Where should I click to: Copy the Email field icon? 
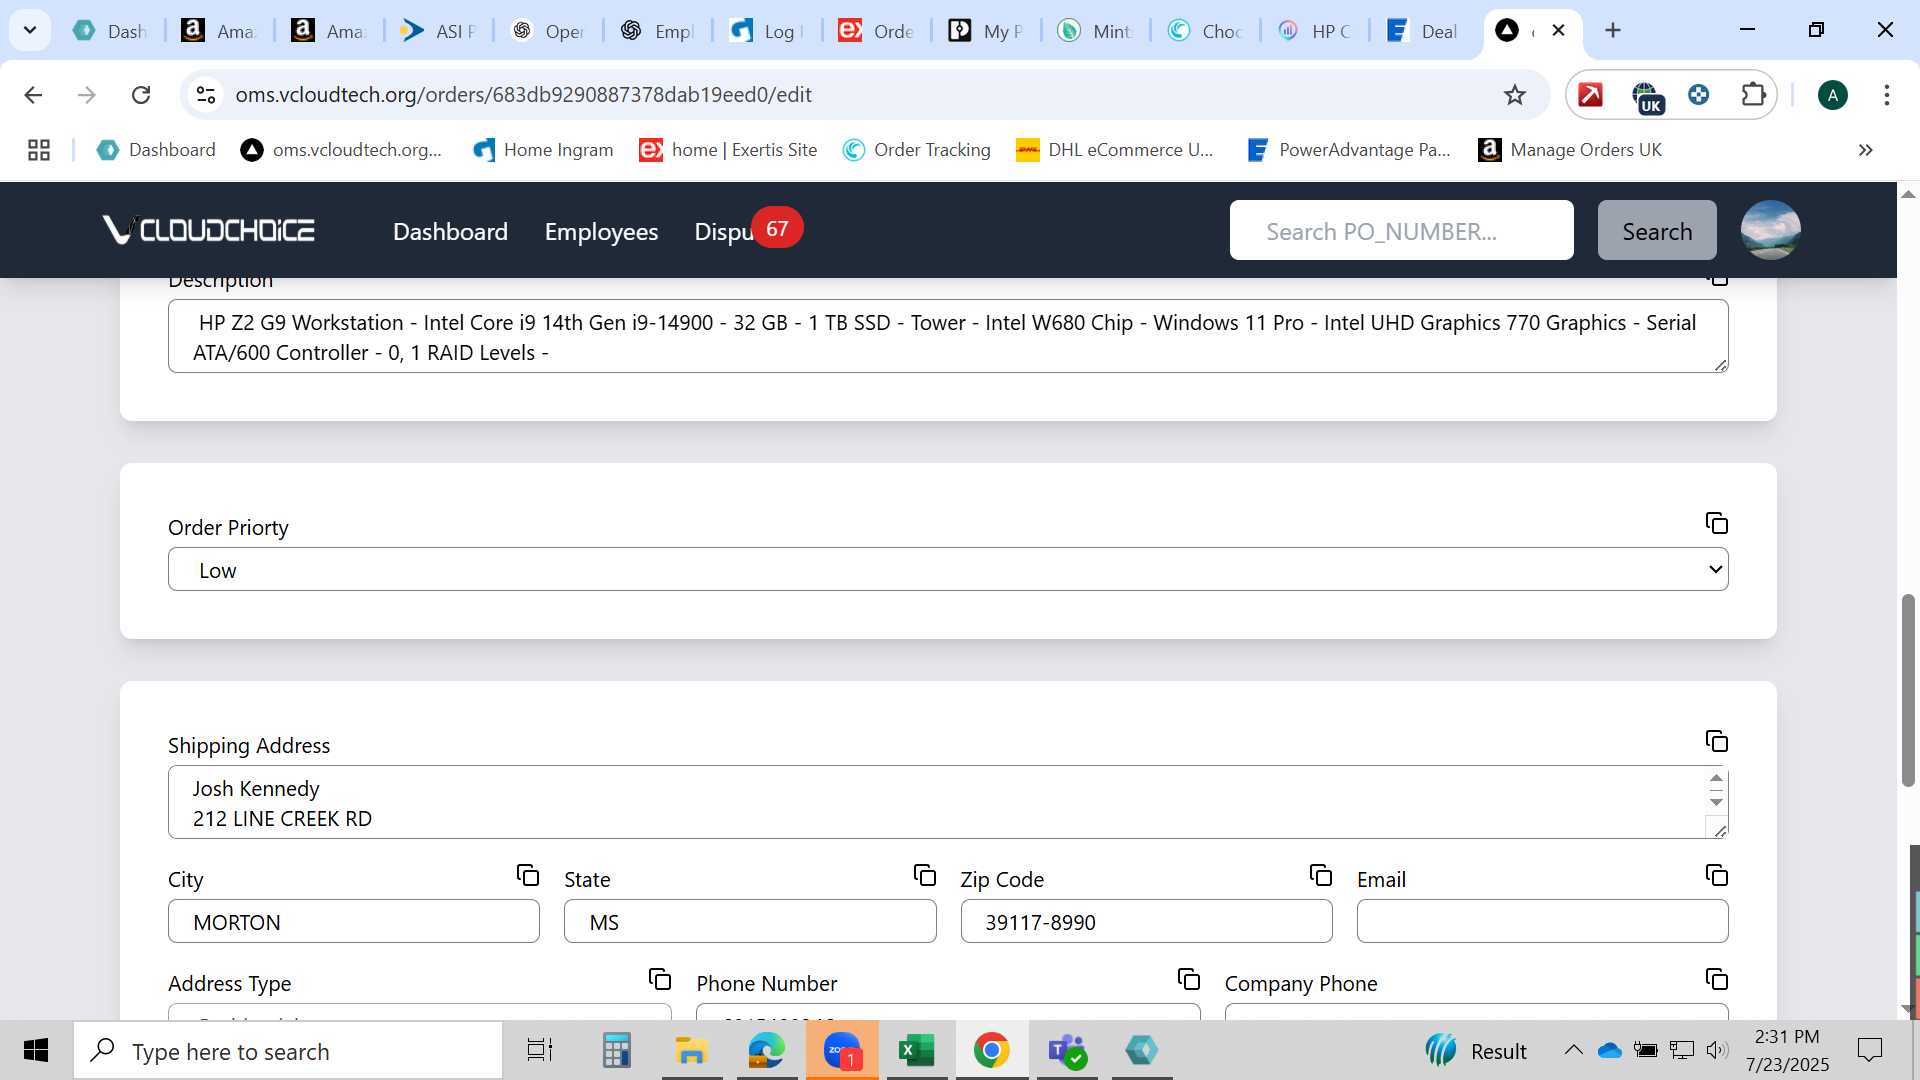(1717, 875)
